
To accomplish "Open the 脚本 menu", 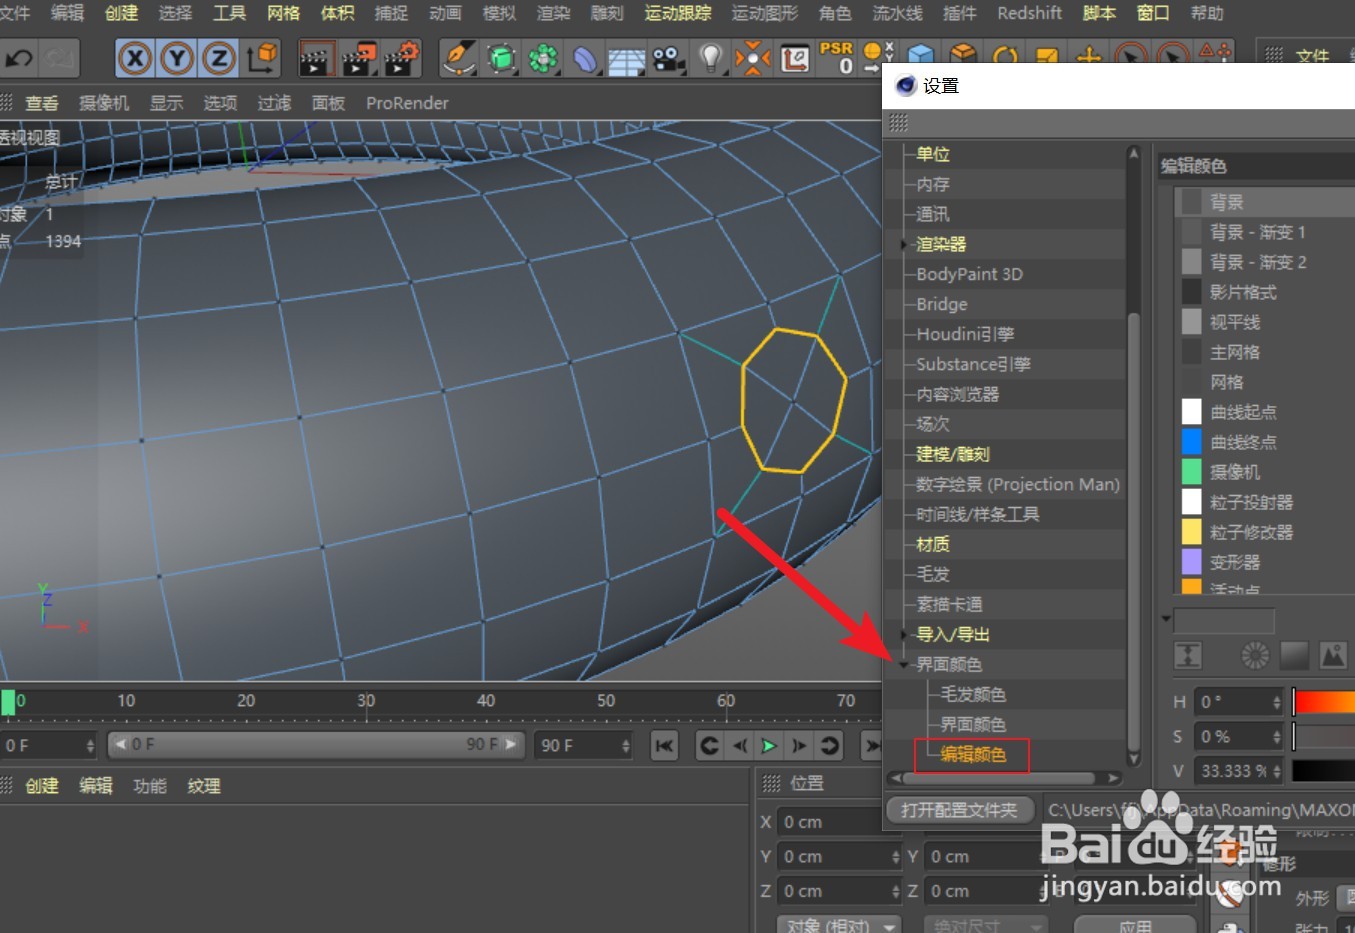I will coord(1098,13).
